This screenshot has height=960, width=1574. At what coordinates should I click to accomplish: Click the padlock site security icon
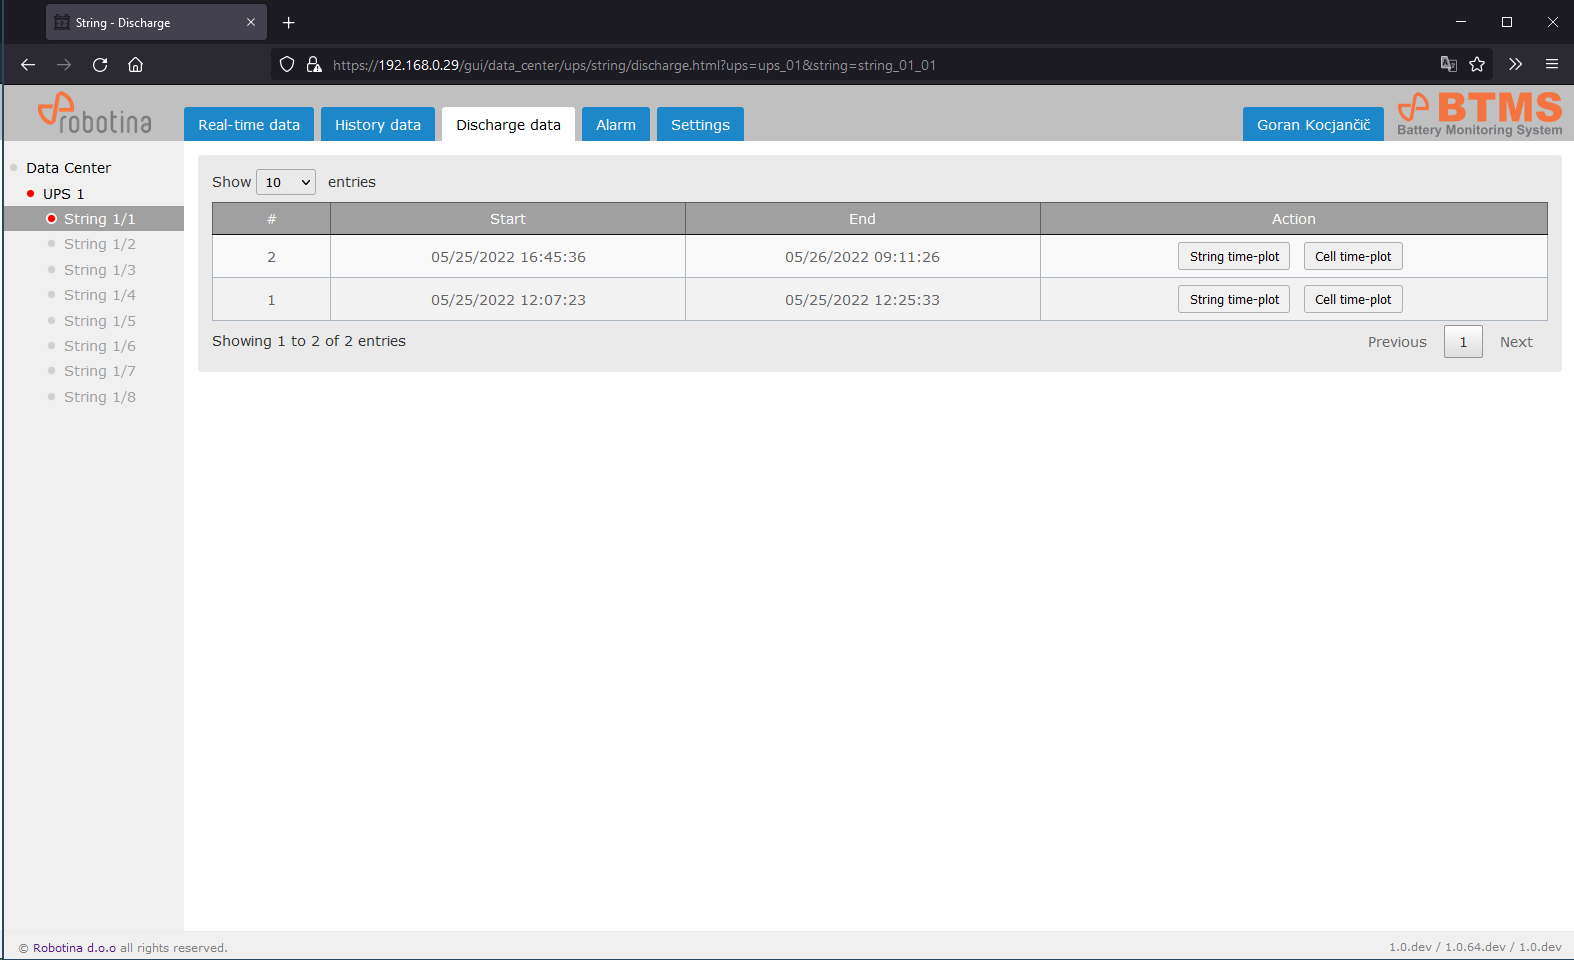(x=314, y=65)
